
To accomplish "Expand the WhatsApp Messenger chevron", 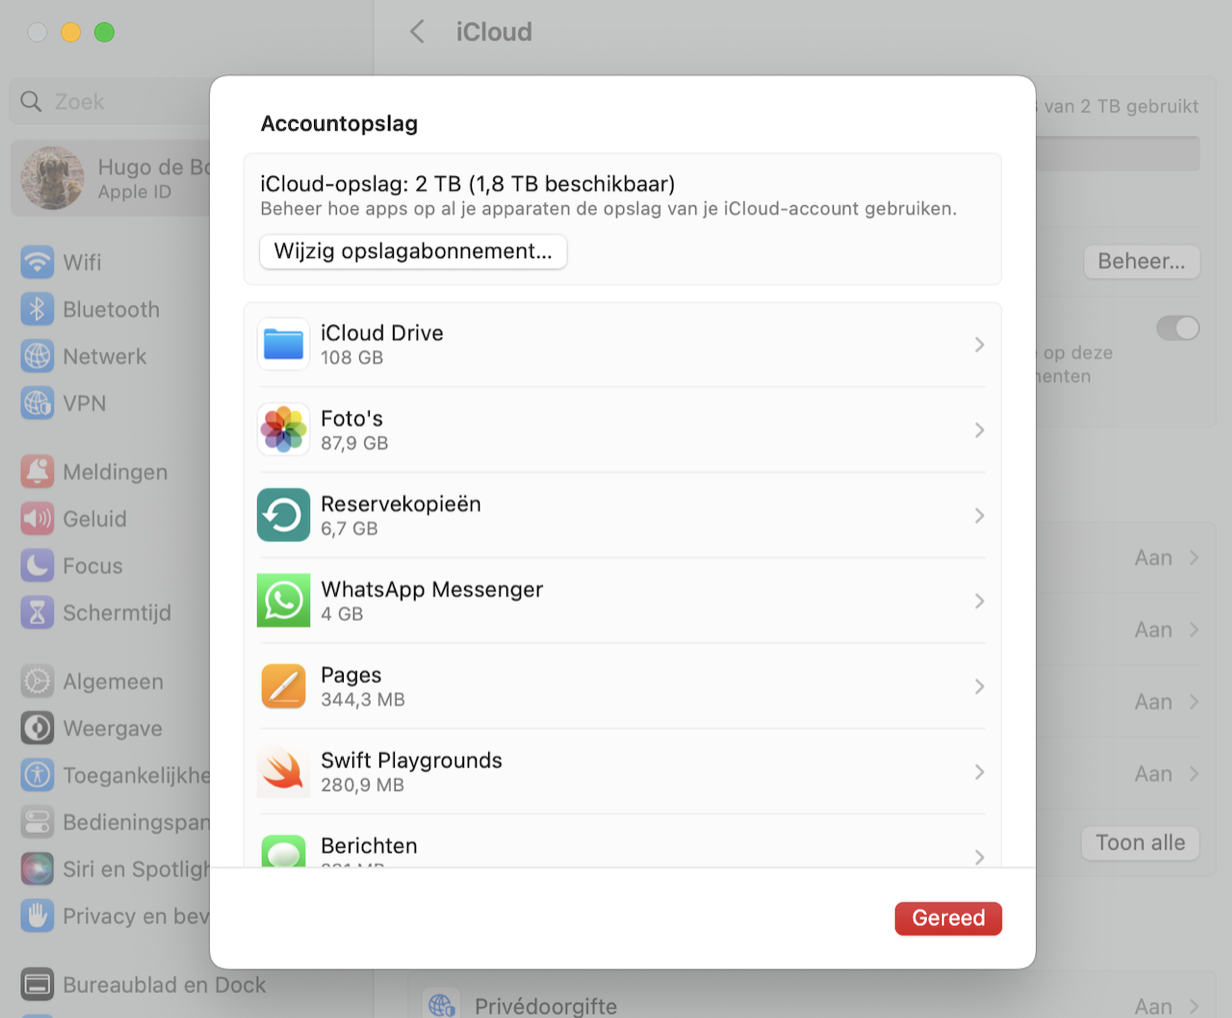I will (979, 601).
